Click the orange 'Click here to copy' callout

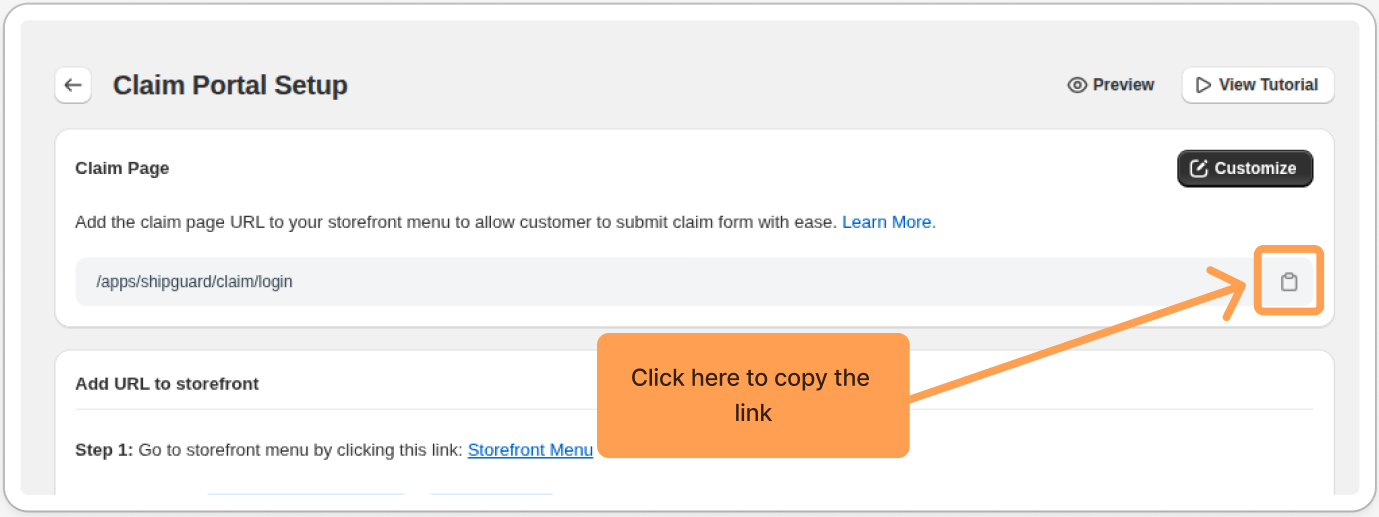[752, 395]
